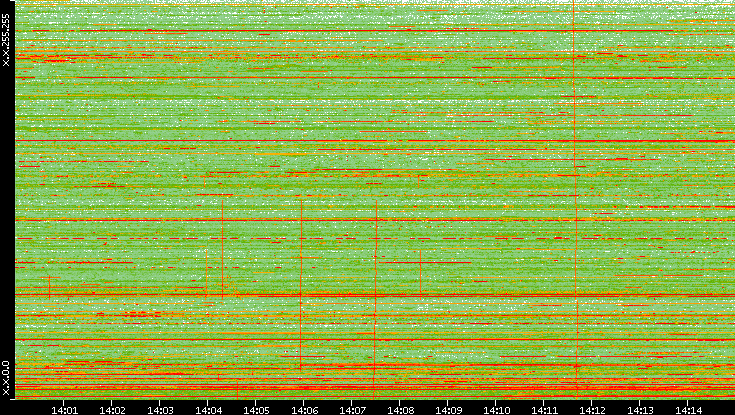Click the 14:06 time axis label
Image resolution: width=735 pixels, height=415 pixels.
tap(304, 410)
